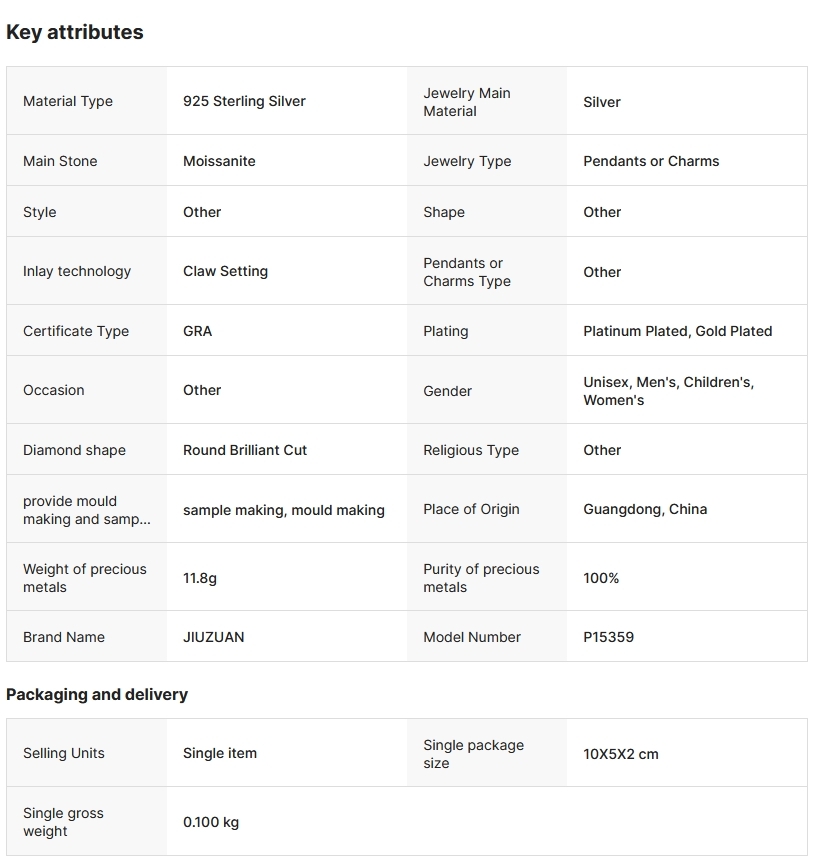
Task: Select the Moissanite main stone value
Action: coord(219,161)
